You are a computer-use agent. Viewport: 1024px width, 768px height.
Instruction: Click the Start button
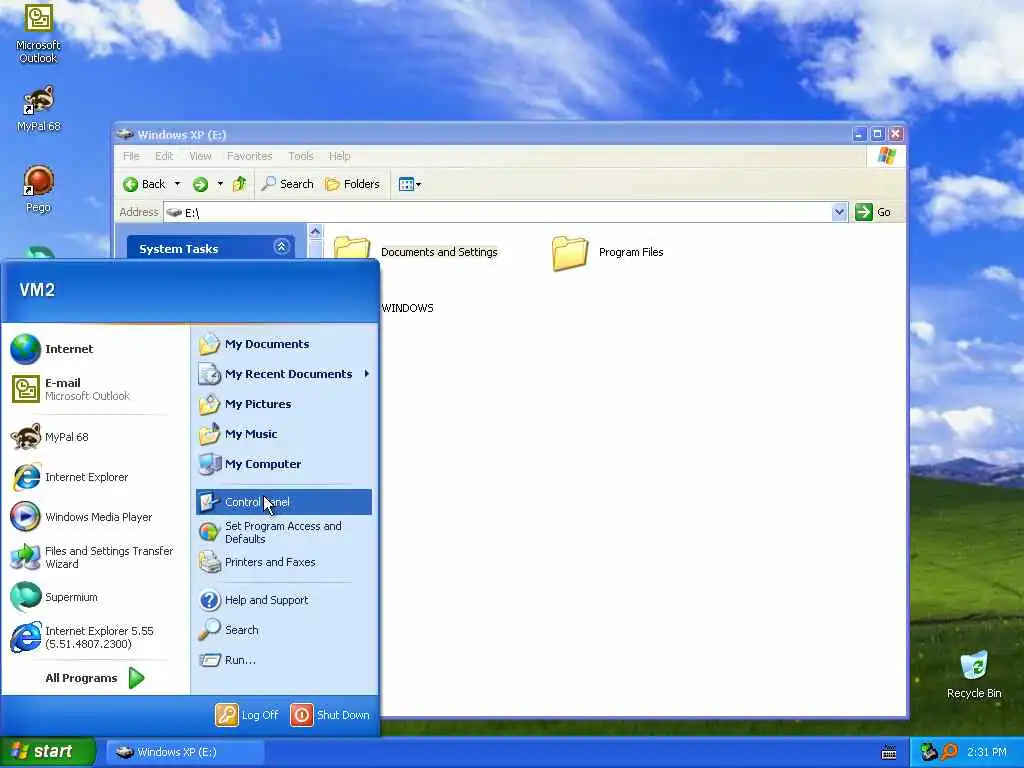[x=47, y=752]
